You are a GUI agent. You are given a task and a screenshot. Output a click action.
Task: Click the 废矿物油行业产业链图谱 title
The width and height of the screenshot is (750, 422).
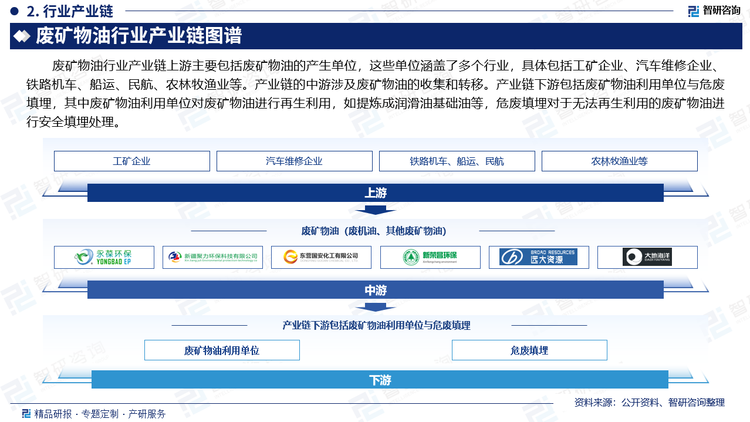tap(139, 36)
